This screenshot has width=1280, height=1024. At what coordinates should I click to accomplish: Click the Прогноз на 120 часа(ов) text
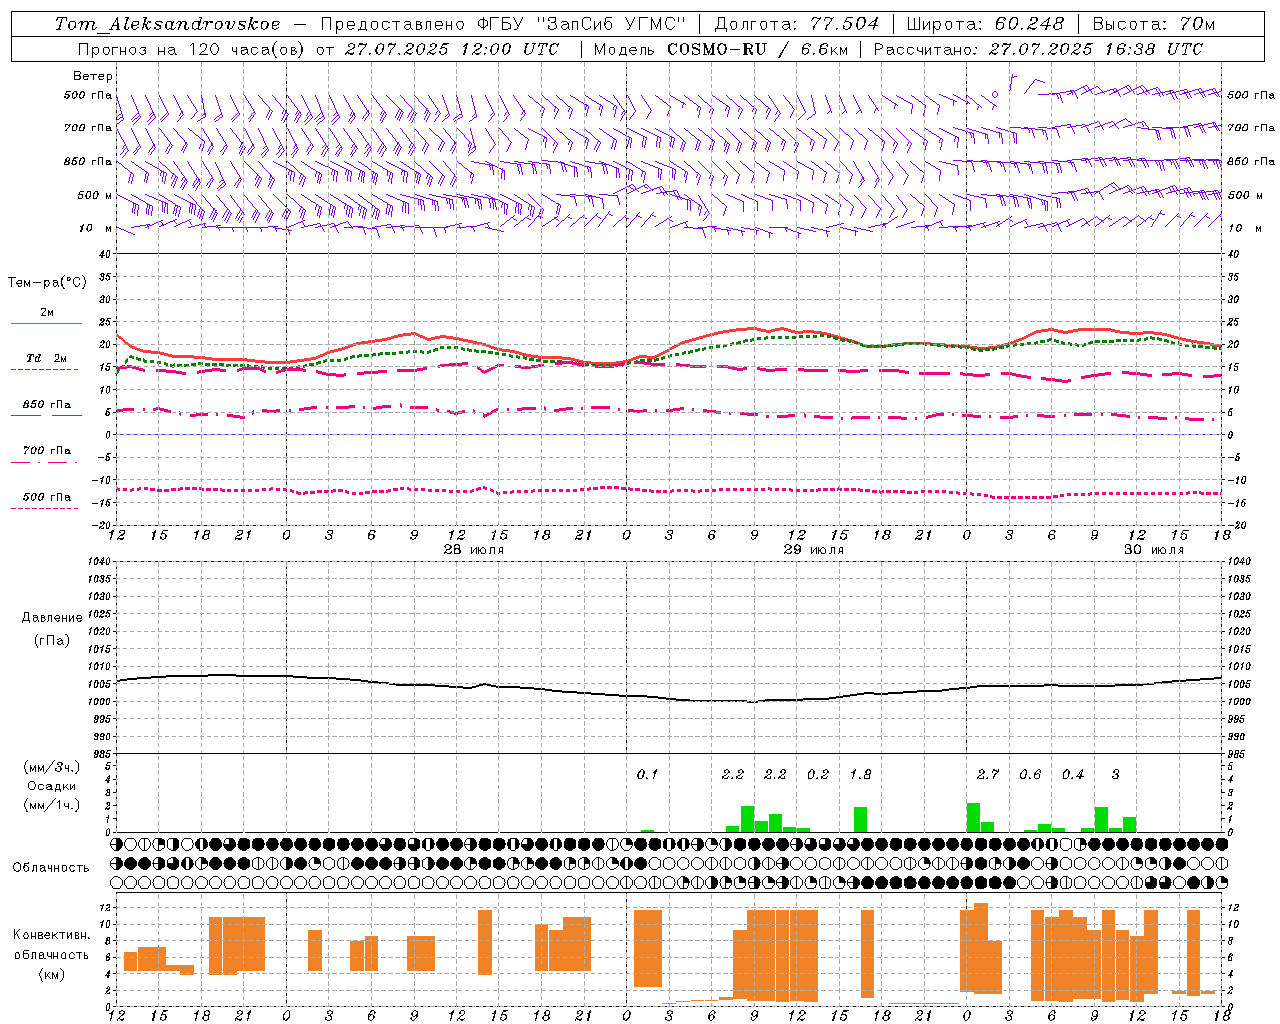tap(192, 48)
